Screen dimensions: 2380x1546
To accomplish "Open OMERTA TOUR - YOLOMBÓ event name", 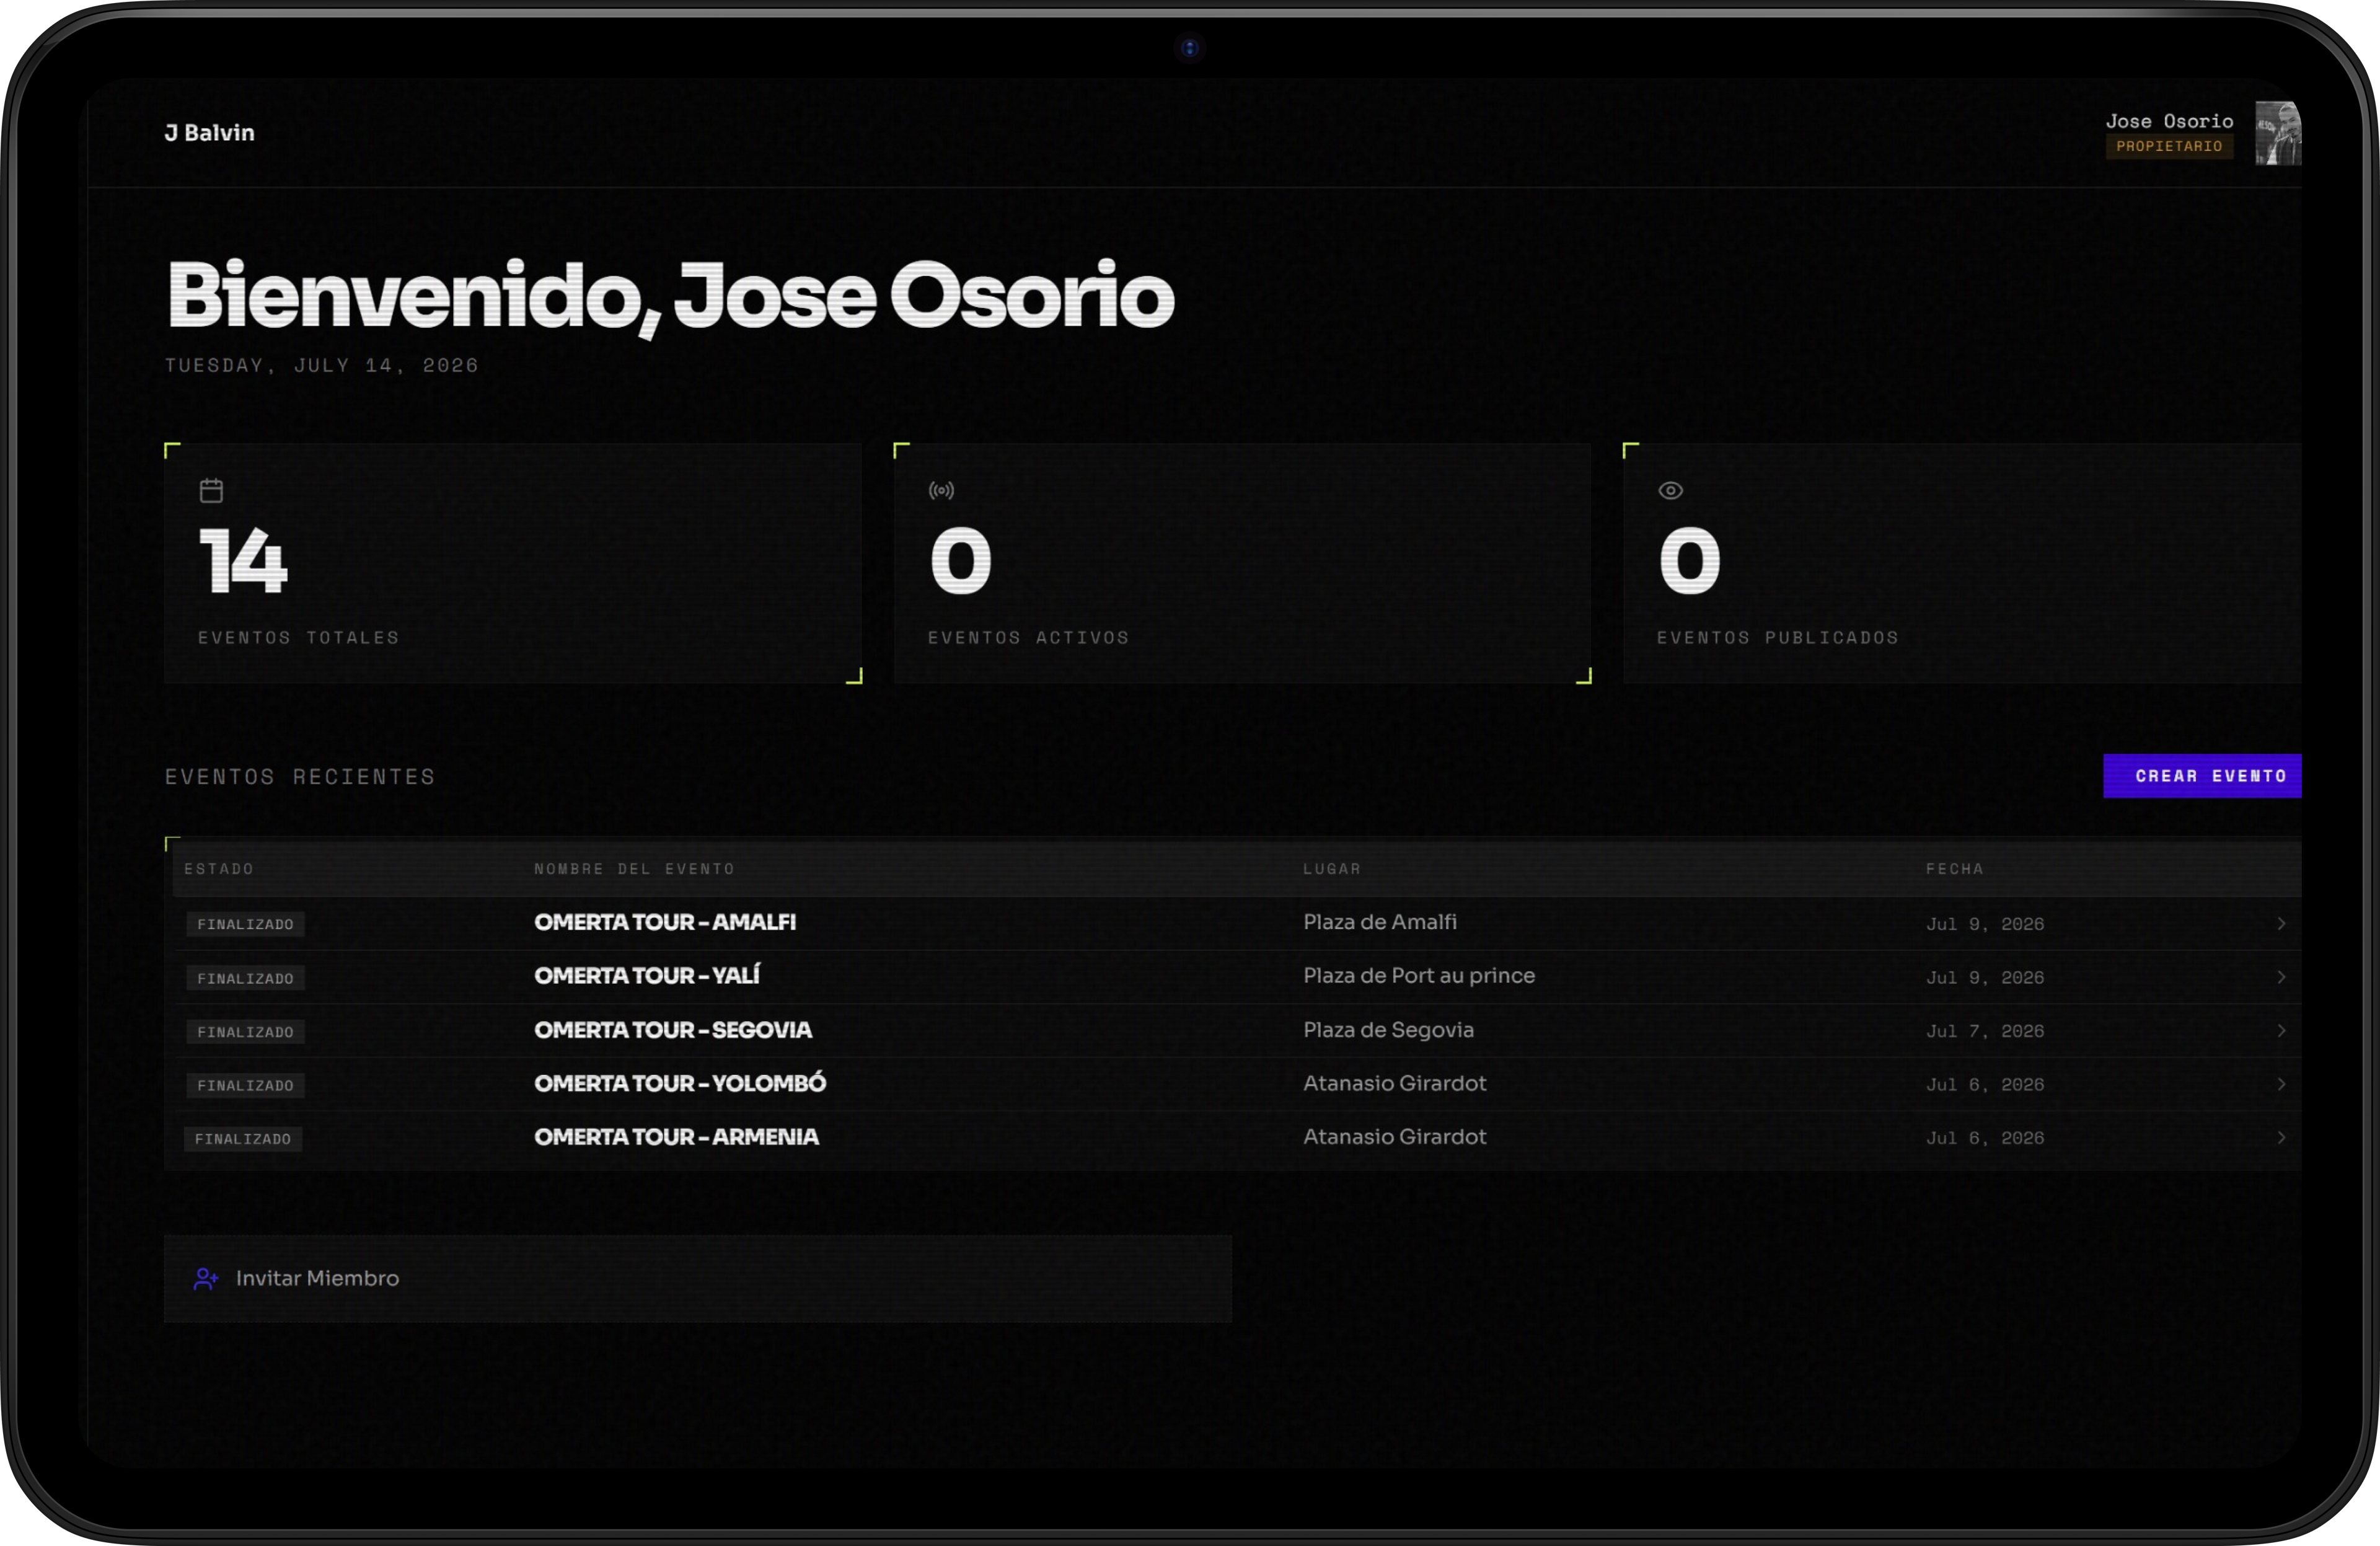I will coord(680,1083).
